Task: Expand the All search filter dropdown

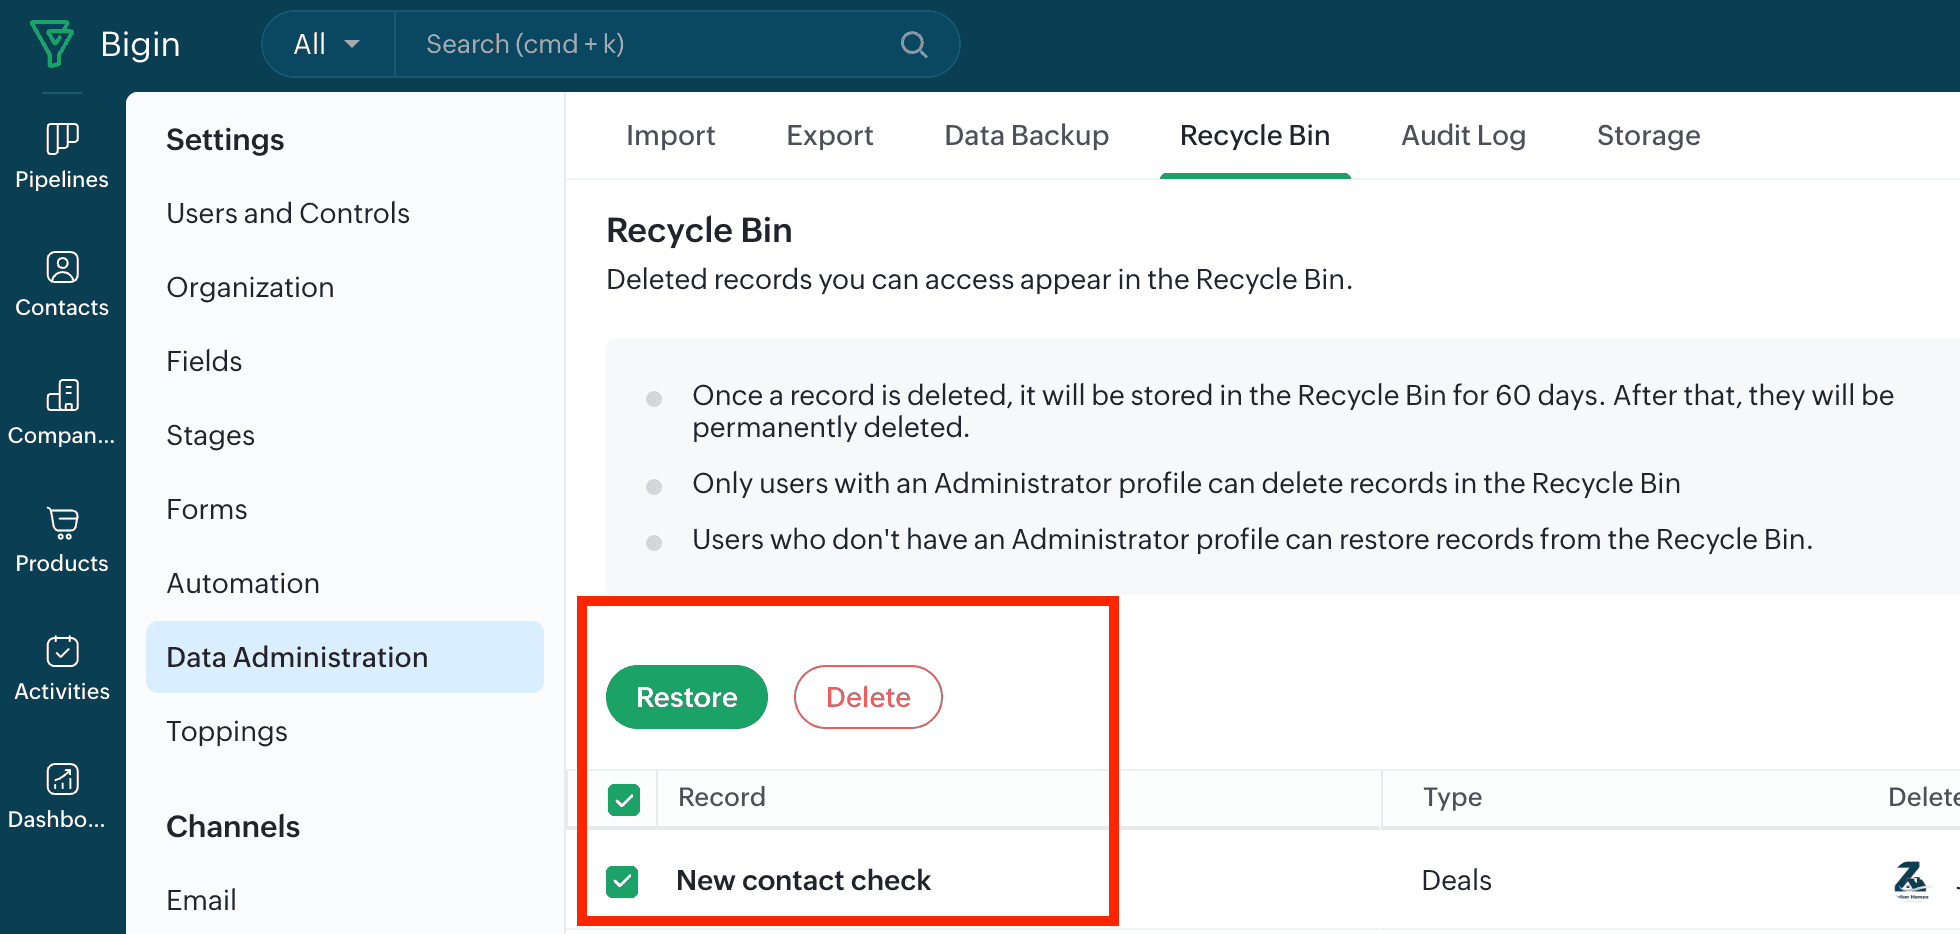Action: [x=327, y=44]
